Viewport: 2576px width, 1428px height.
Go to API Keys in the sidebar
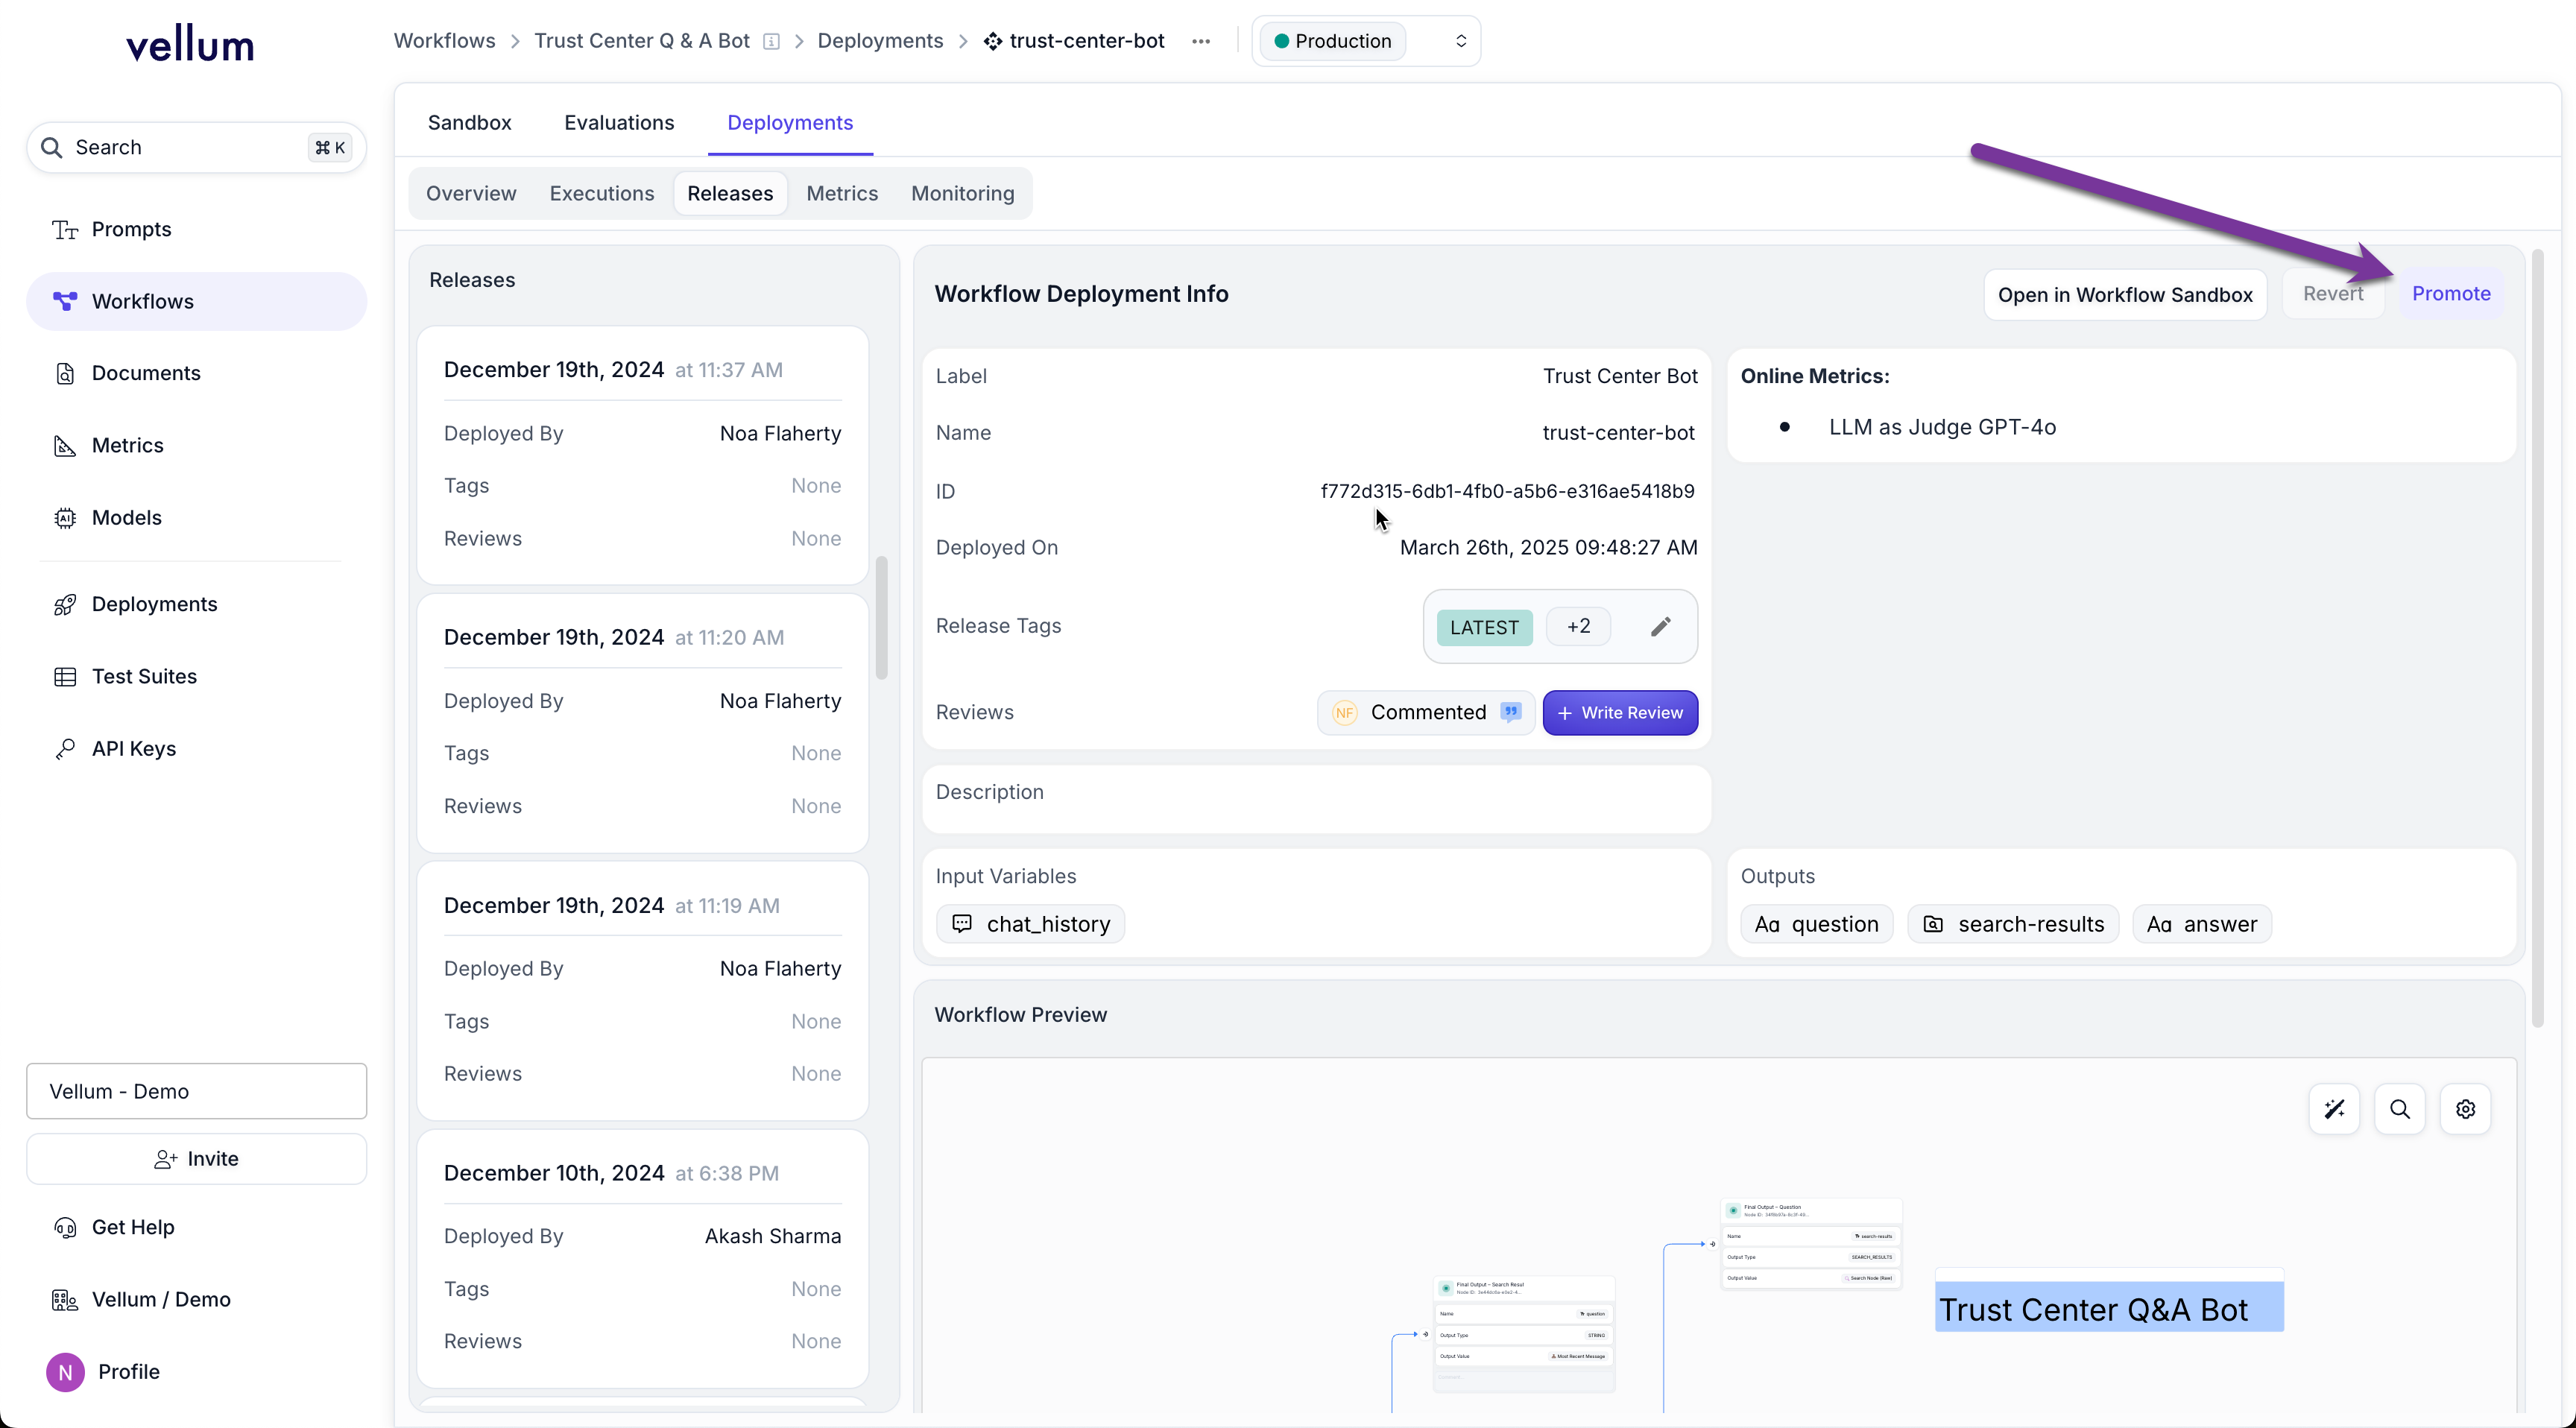click(133, 749)
